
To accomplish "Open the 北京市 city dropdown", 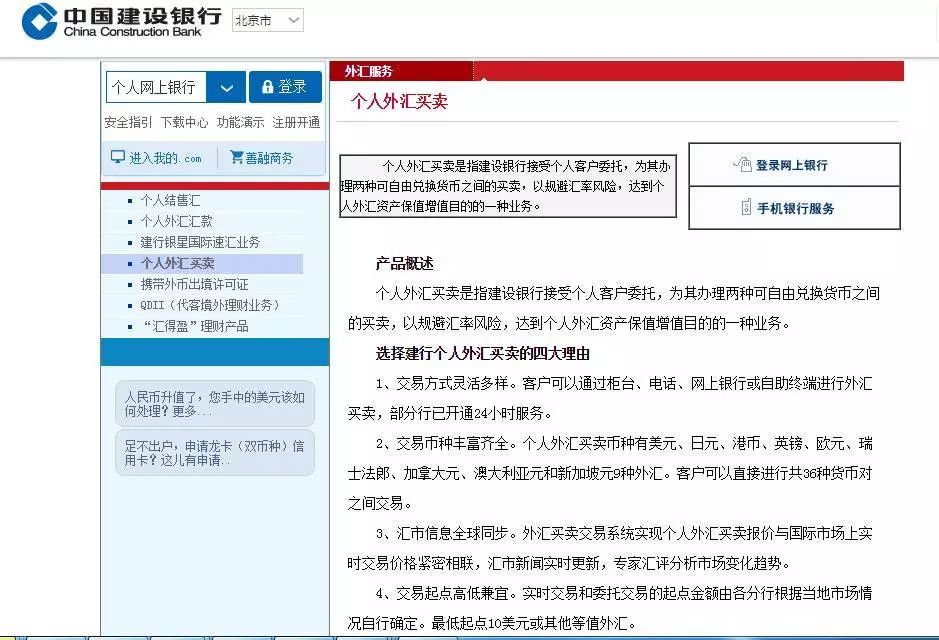I will 268,20.
